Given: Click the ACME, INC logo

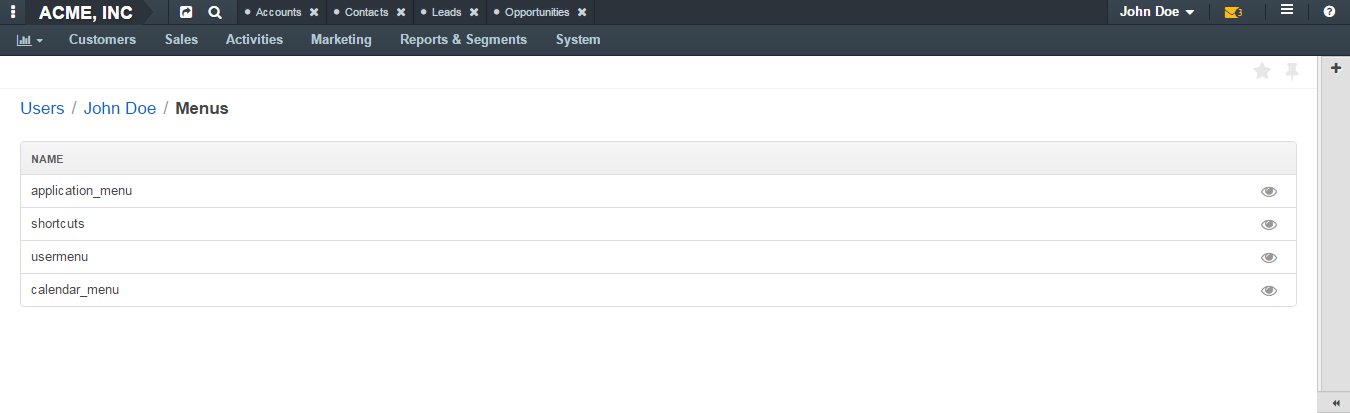Looking at the screenshot, I should [85, 13].
